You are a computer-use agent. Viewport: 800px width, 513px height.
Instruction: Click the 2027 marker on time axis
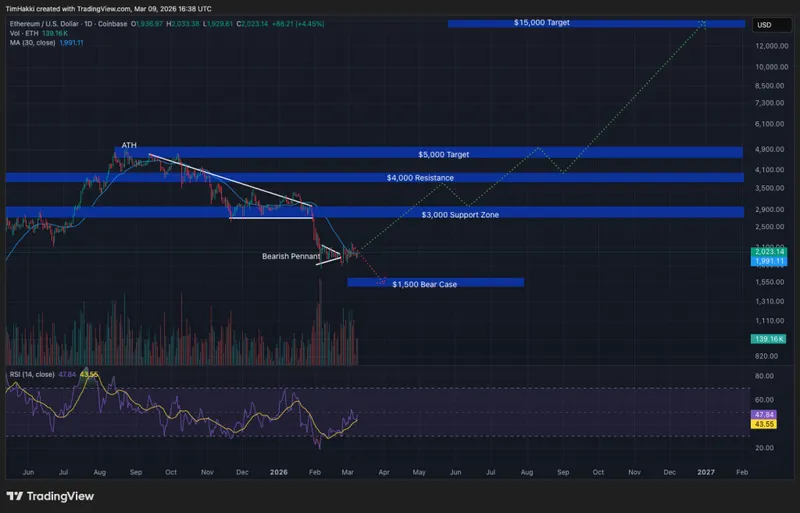click(x=705, y=470)
